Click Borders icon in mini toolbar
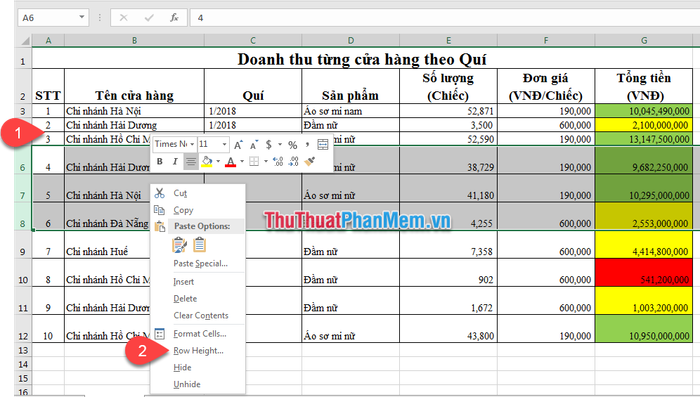This screenshot has width=700, height=397. click(x=254, y=161)
